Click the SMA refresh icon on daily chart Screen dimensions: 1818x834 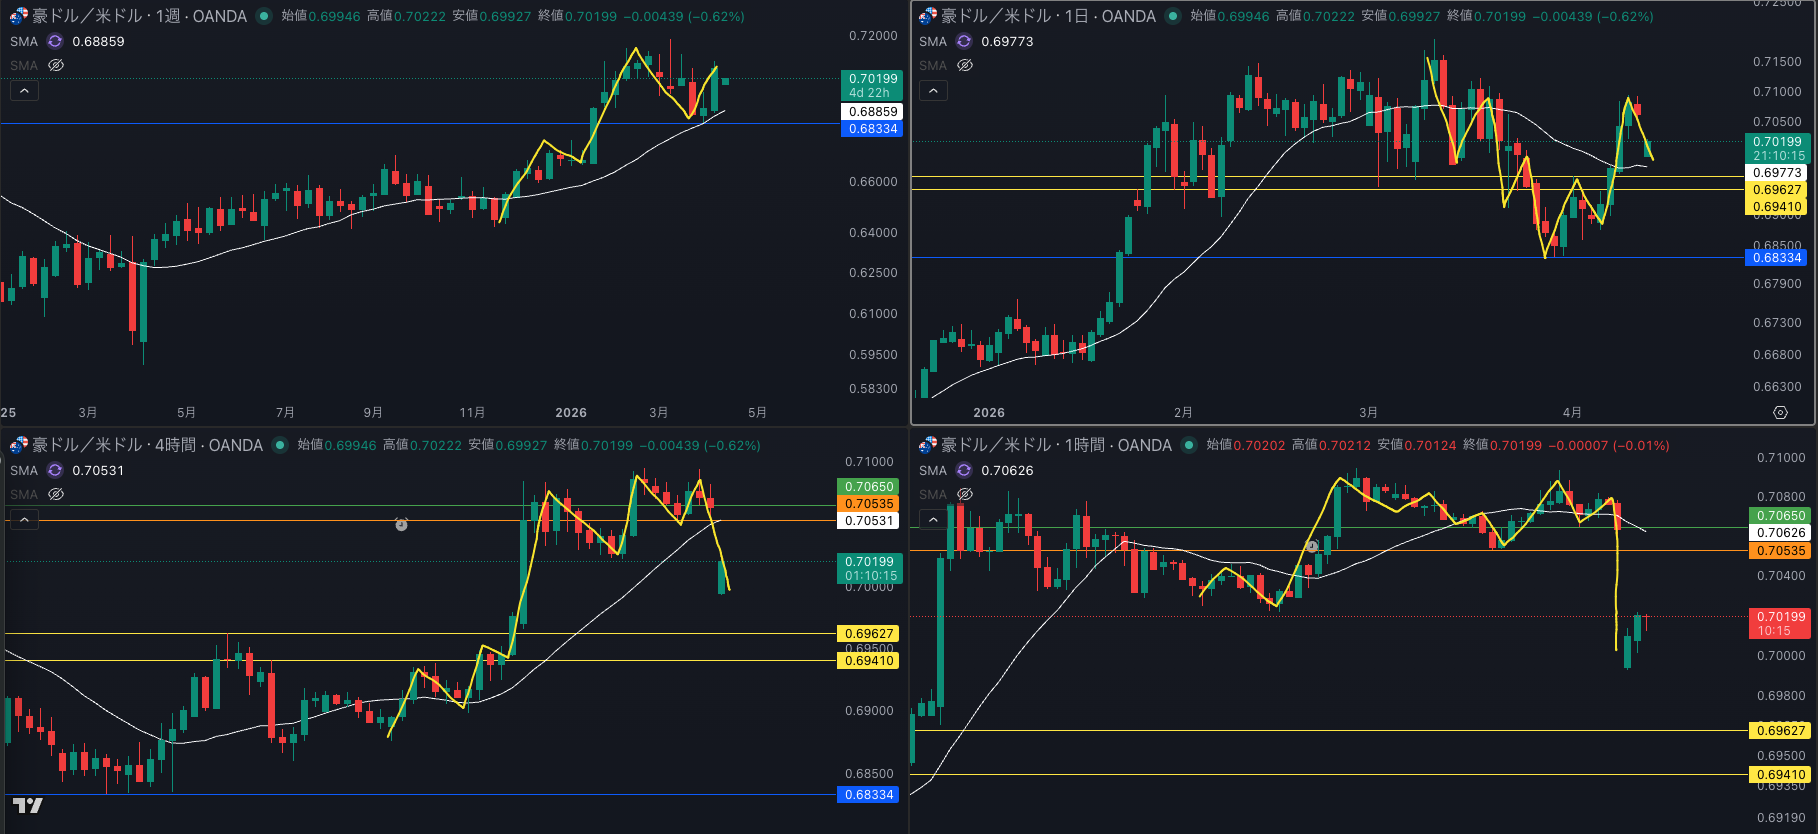[x=964, y=41]
